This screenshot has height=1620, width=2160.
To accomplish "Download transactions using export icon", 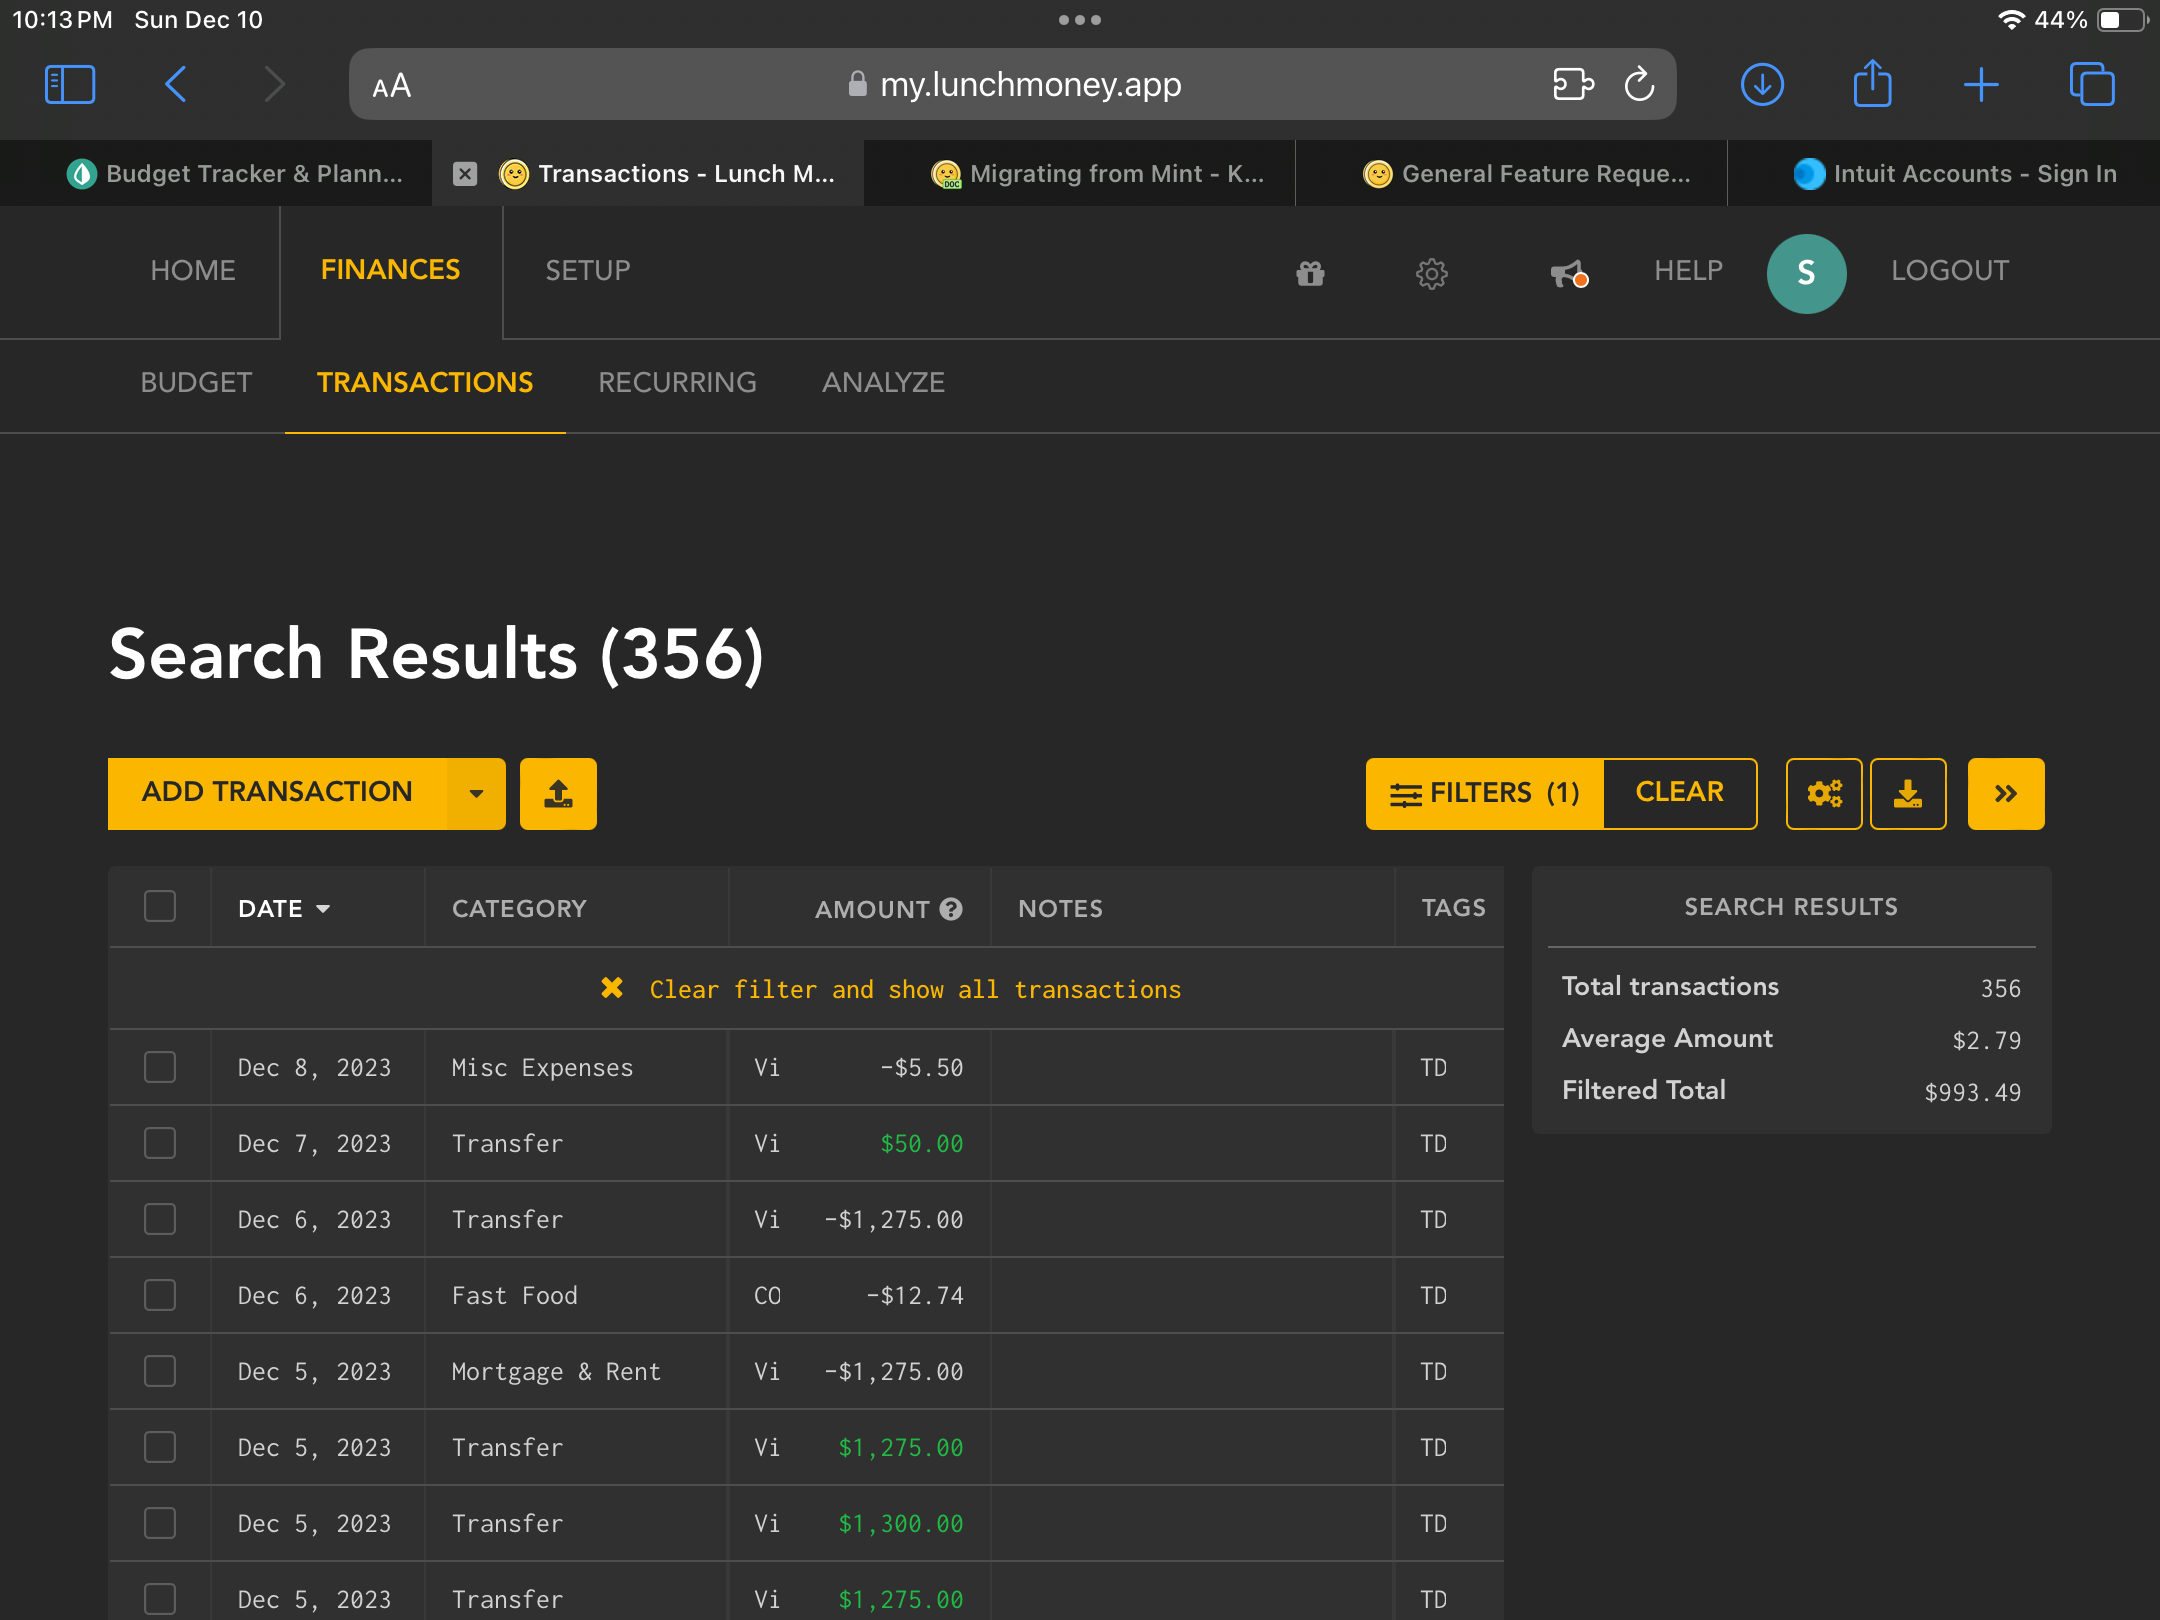I will coord(1907,794).
